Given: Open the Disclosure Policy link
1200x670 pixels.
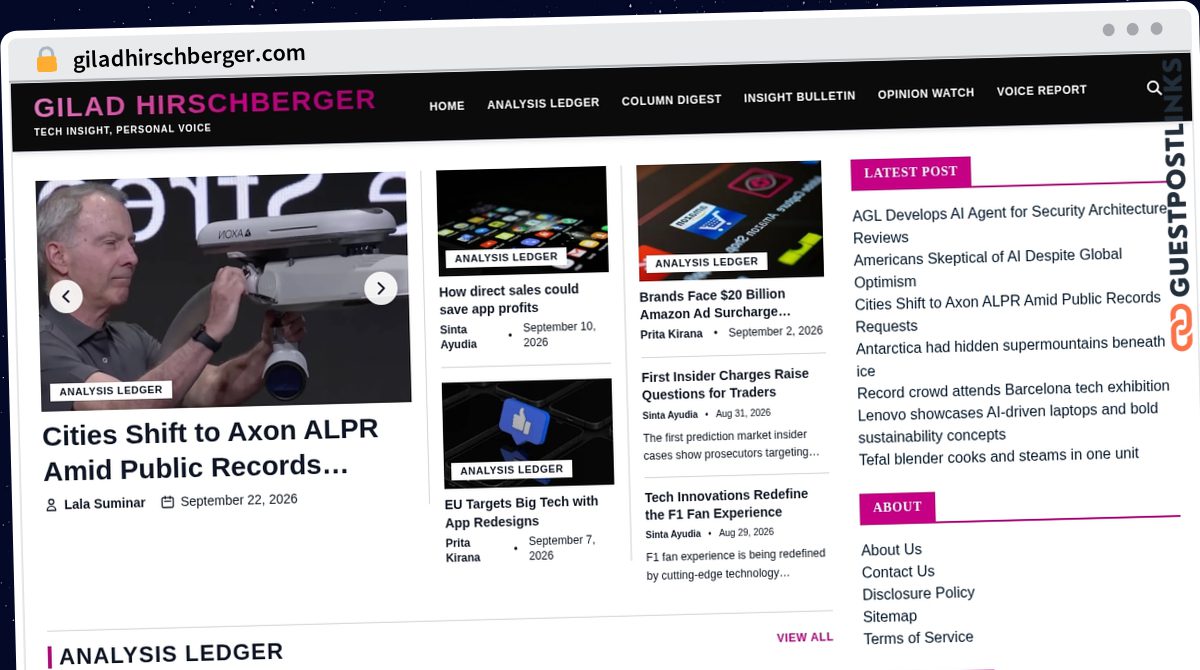Looking at the screenshot, I should tap(919, 593).
